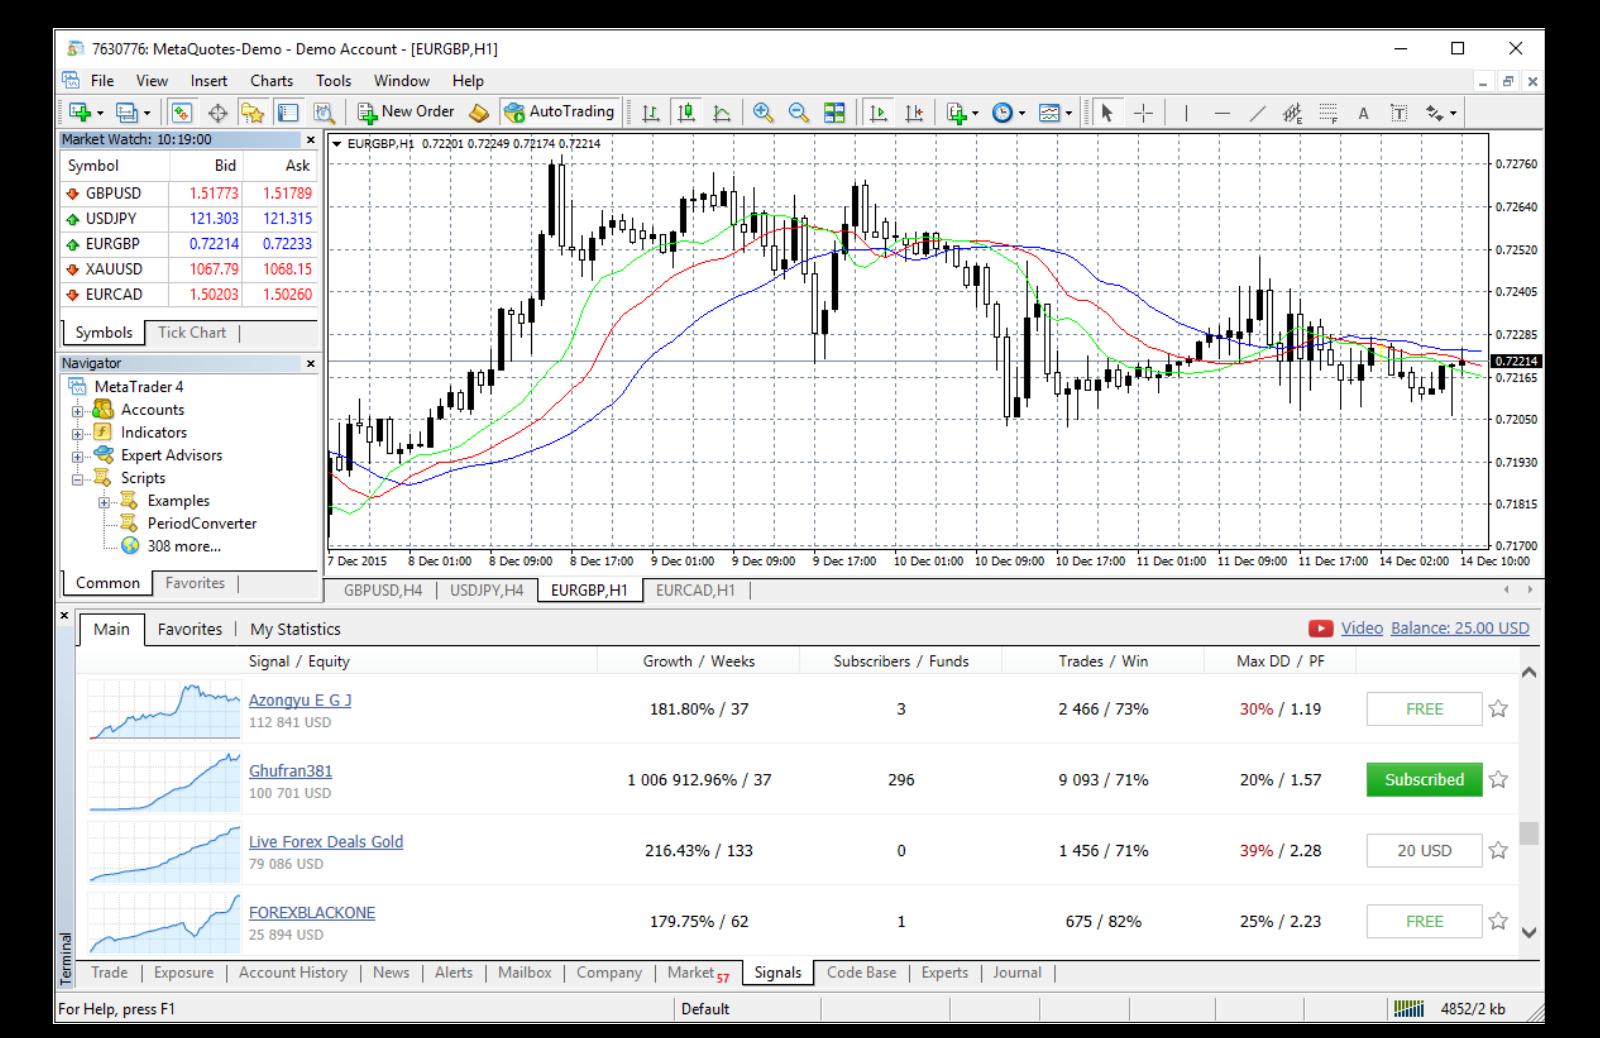Toggle the Data Window crosshair-circle icon
1600x1038 pixels.
(x=218, y=113)
